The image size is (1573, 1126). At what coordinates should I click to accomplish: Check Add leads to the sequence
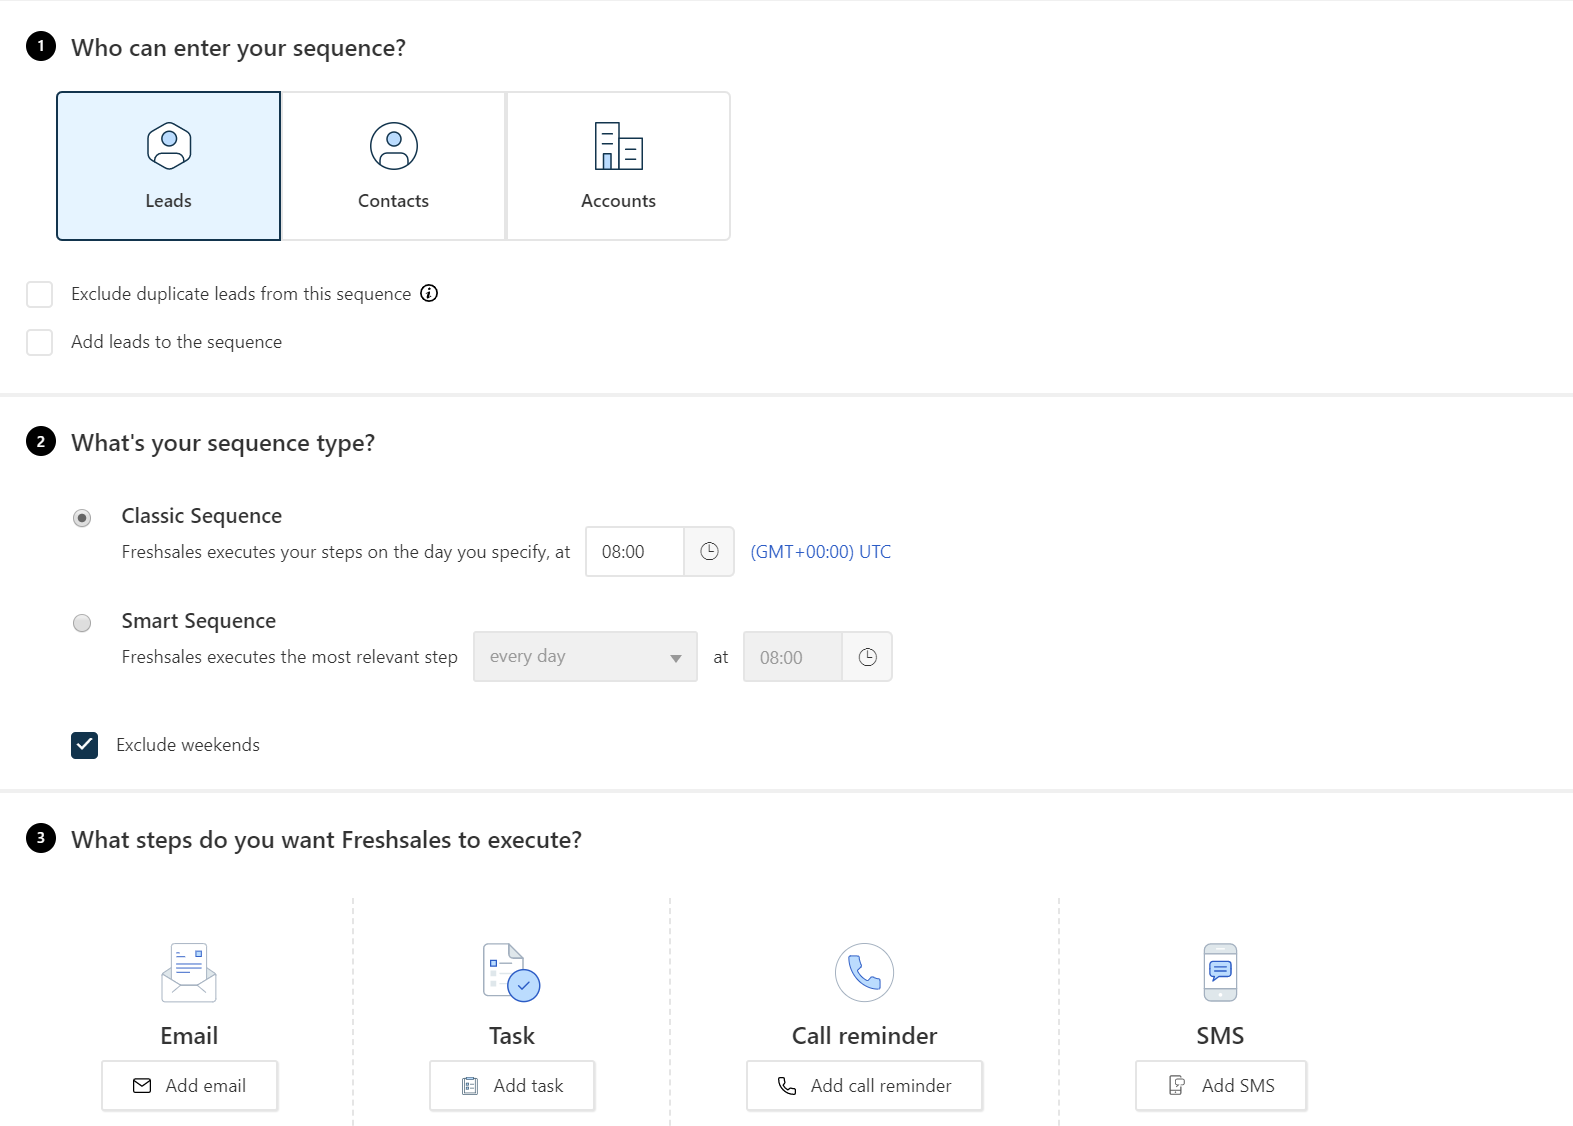pyautogui.click(x=40, y=342)
